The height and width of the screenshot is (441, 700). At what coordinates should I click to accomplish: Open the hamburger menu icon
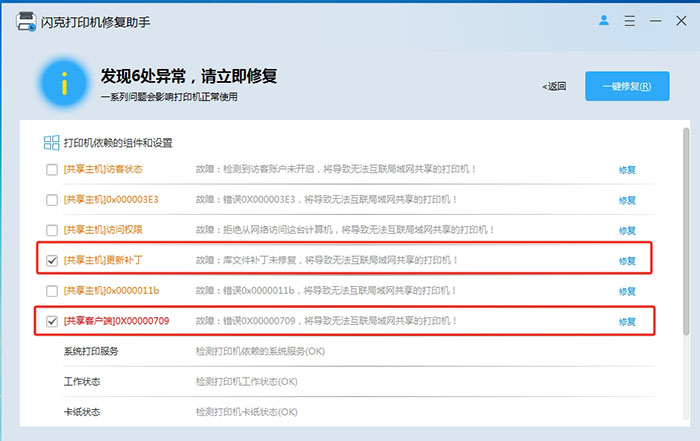click(629, 21)
